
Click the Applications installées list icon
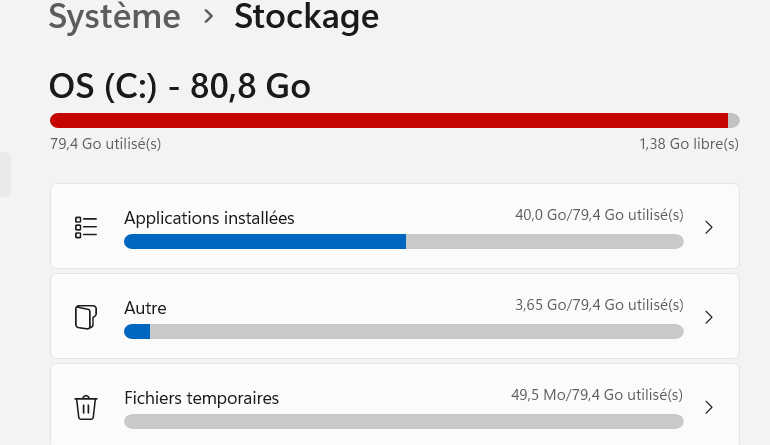pyautogui.click(x=86, y=227)
